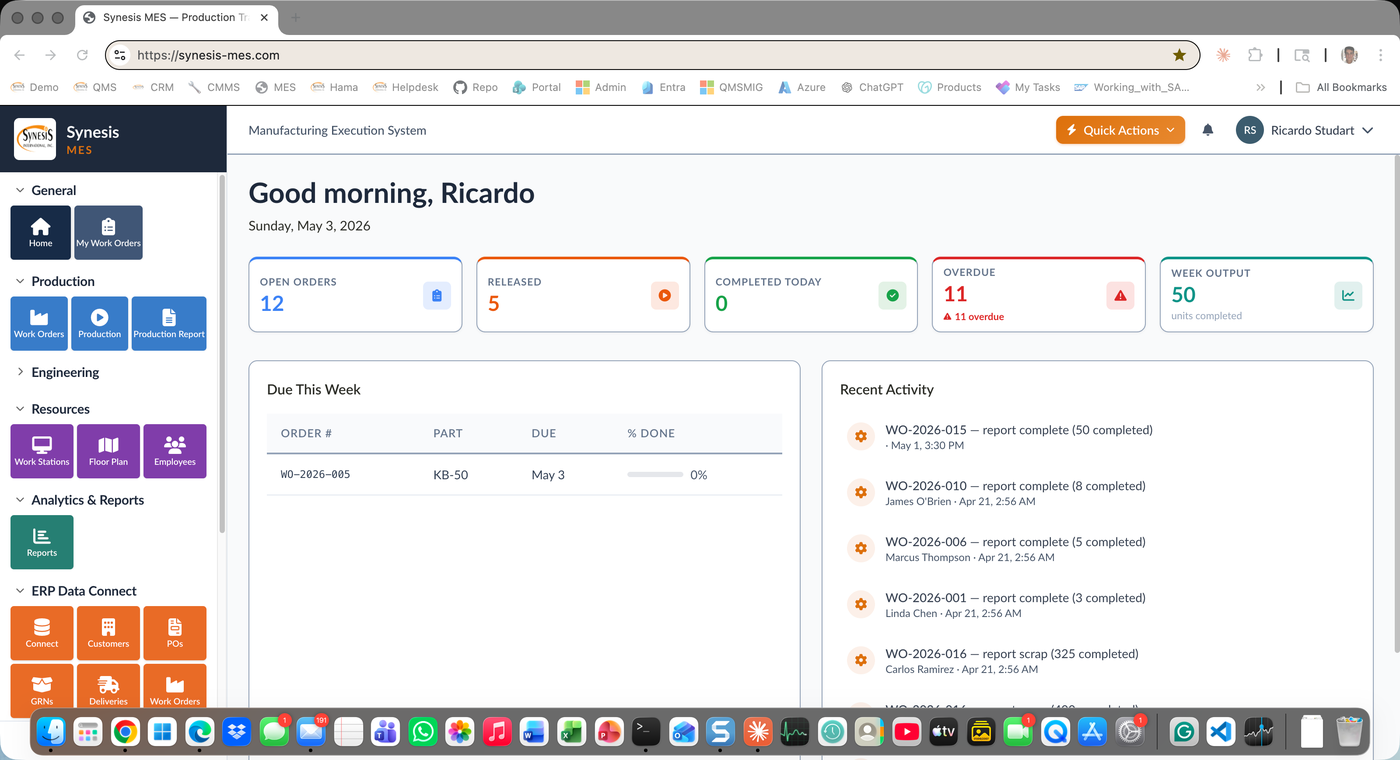Image resolution: width=1400 pixels, height=760 pixels.
Task: Open Visual Studio Code from the dock
Action: click(x=1221, y=732)
